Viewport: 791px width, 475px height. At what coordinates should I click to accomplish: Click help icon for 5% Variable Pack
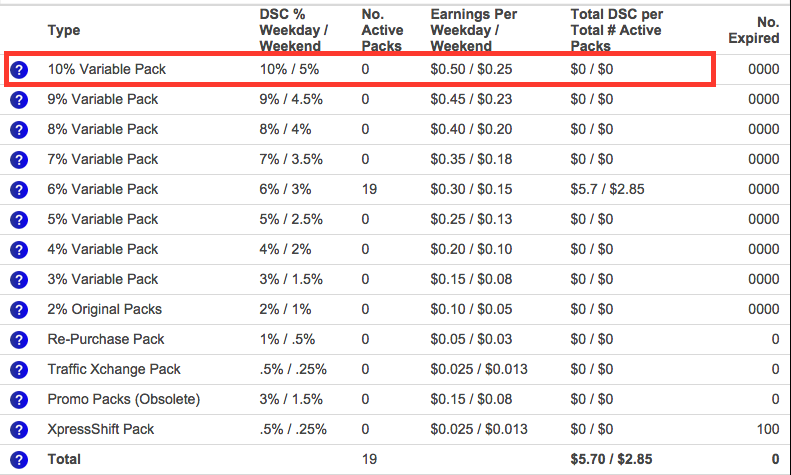pyautogui.click(x=18, y=220)
